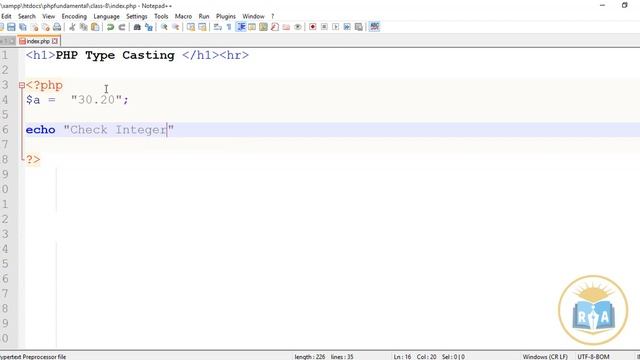This screenshot has width=640, height=360.
Task: Paste clipboard contents from the toolbar
Action: 95,27
